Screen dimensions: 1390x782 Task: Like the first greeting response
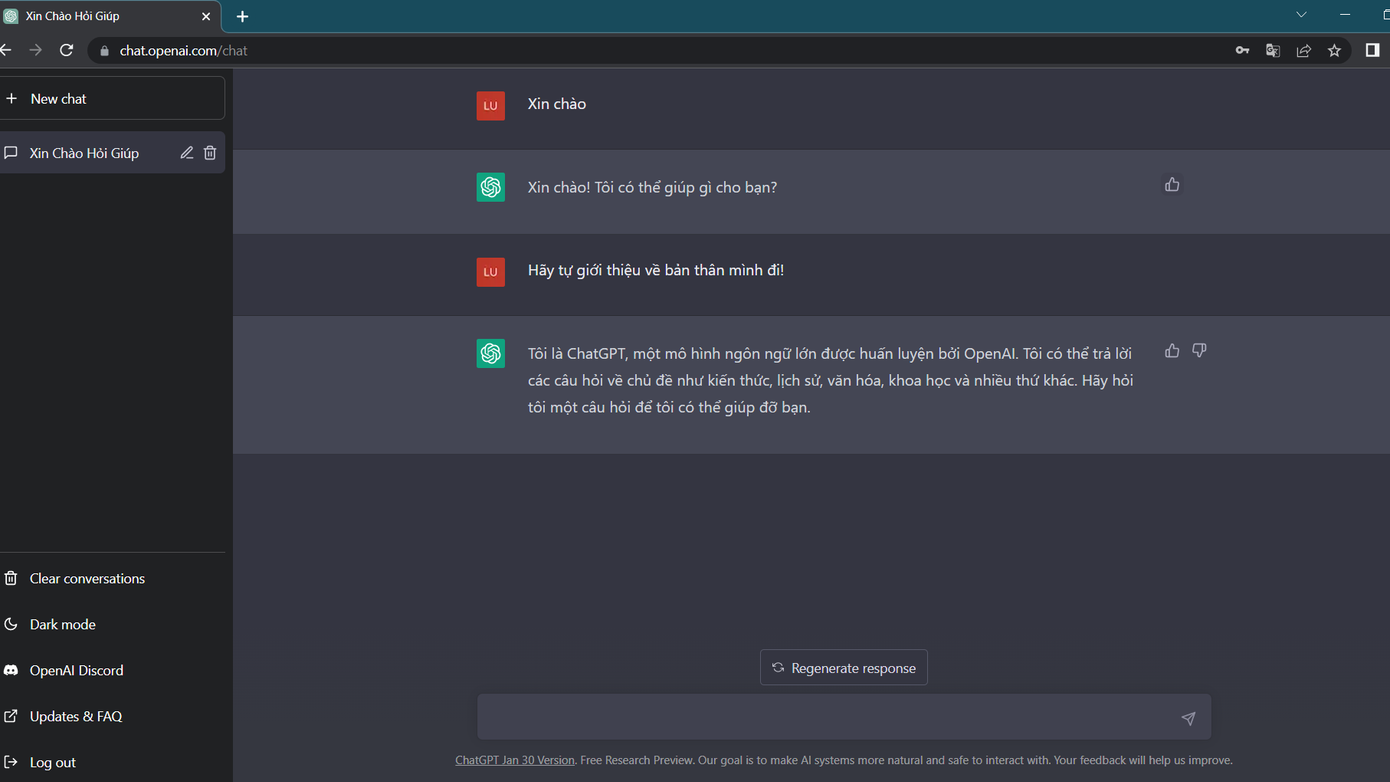pyautogui.click(x=1172, y=185)
